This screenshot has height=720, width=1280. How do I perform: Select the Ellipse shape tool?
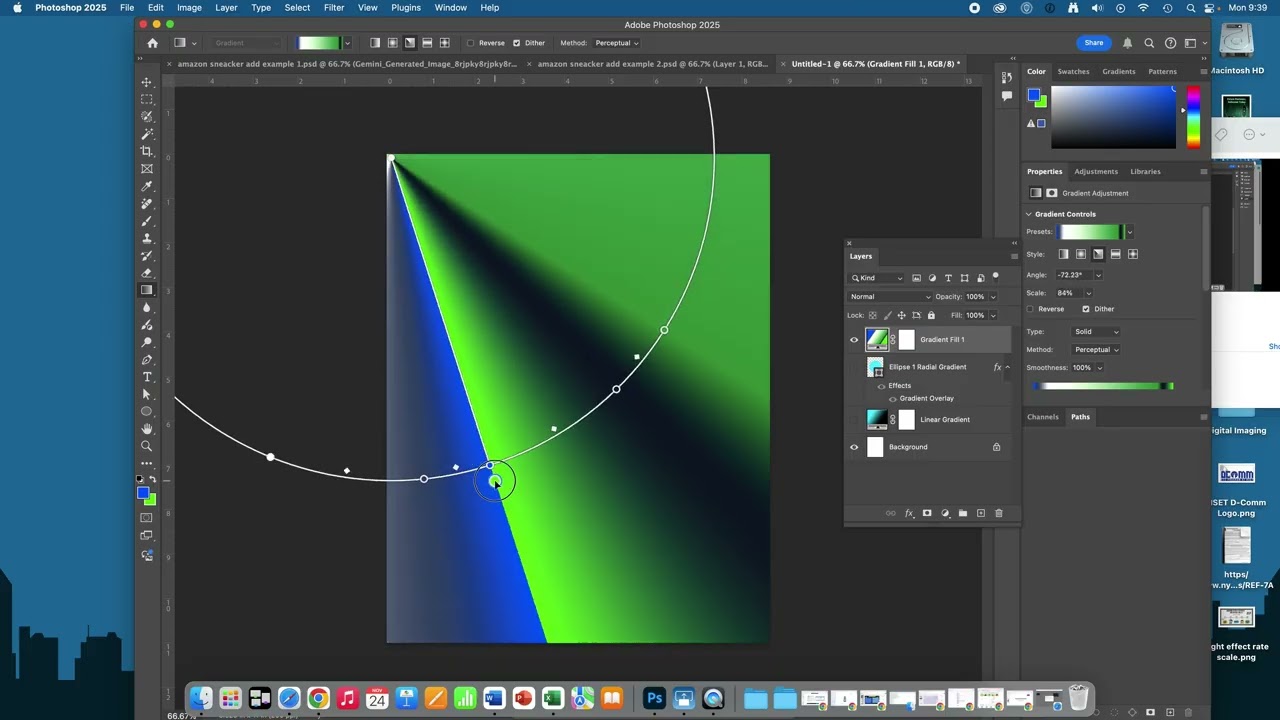(147, 412)
